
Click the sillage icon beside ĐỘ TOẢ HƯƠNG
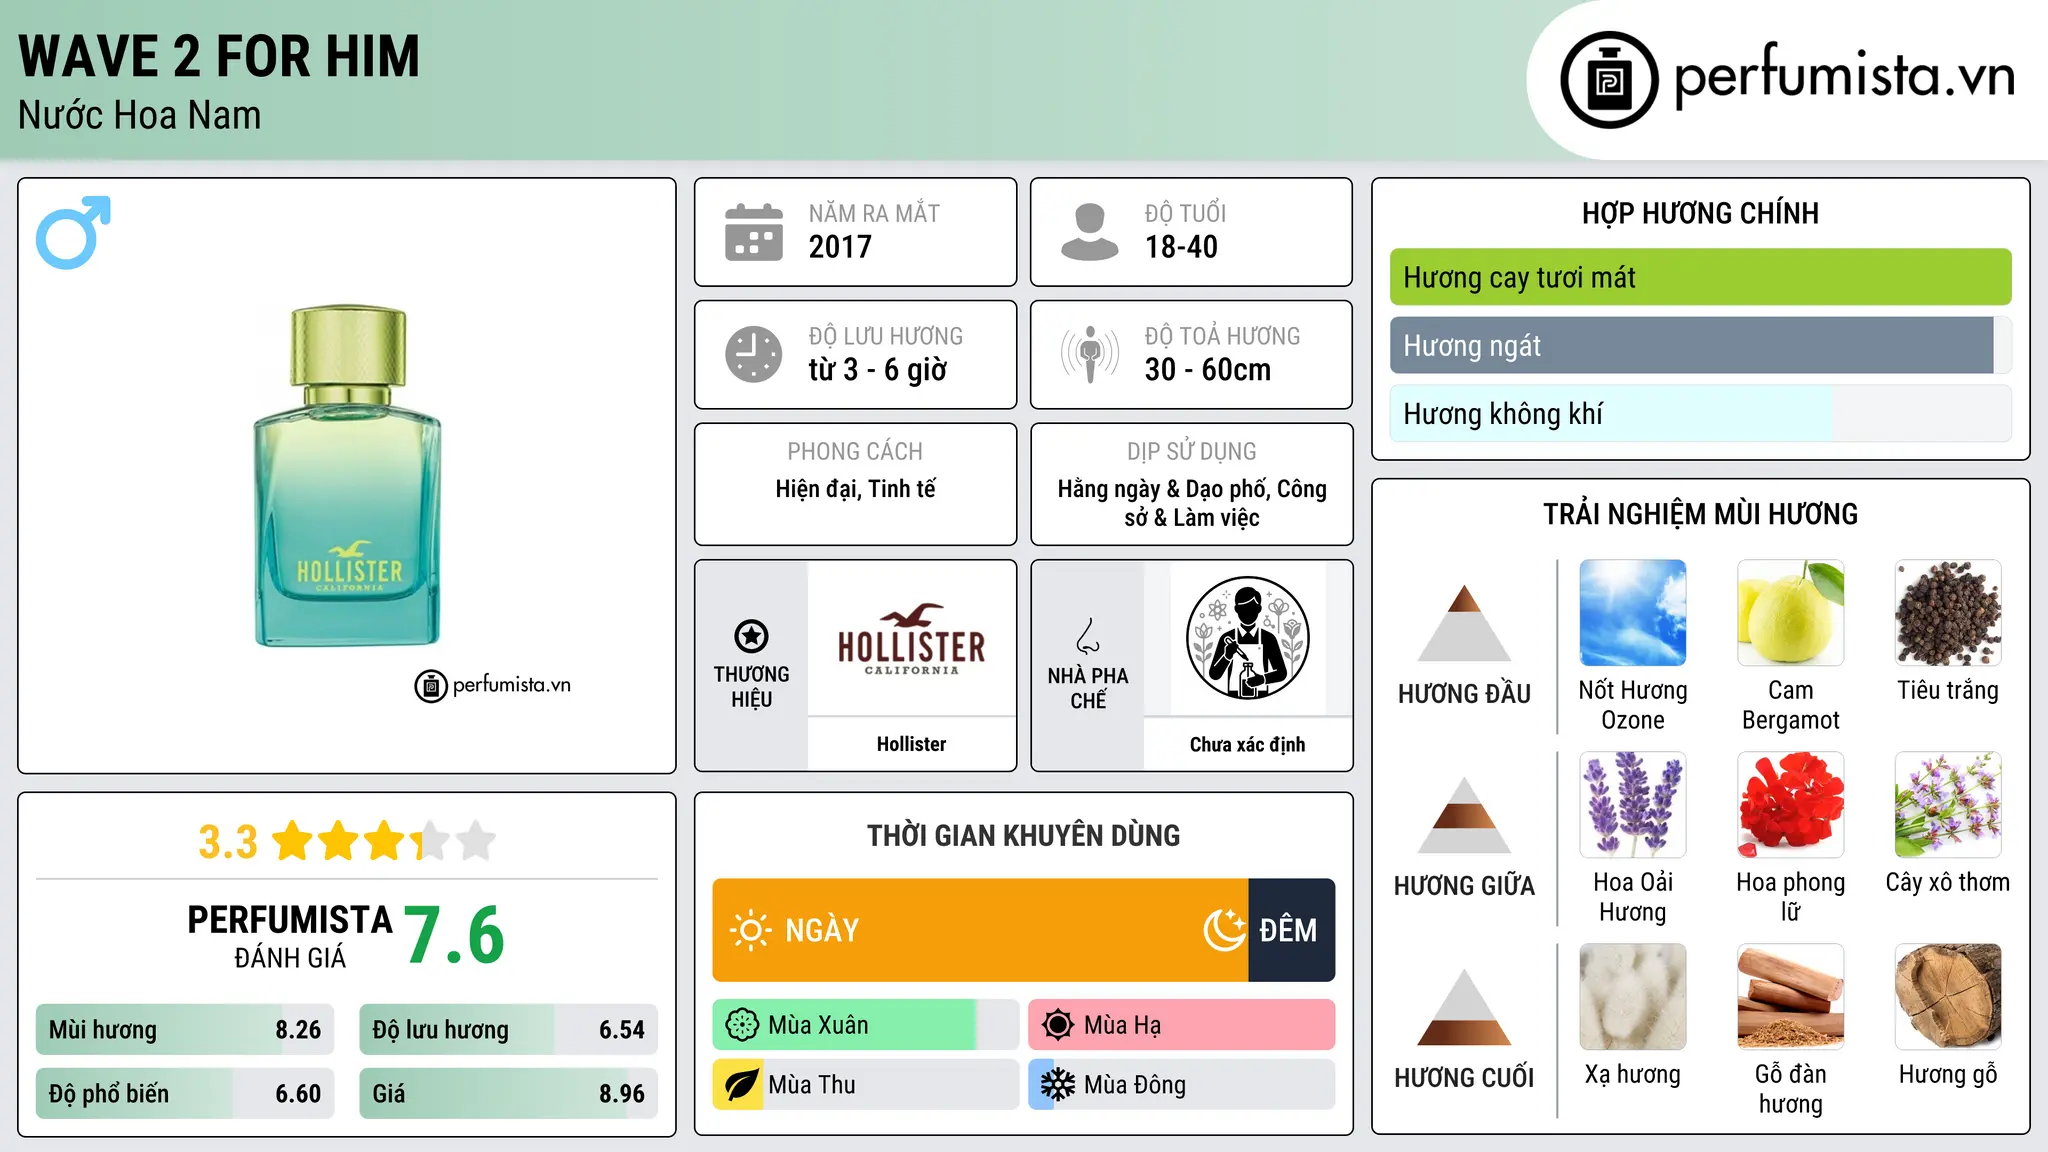point(1090,354)
